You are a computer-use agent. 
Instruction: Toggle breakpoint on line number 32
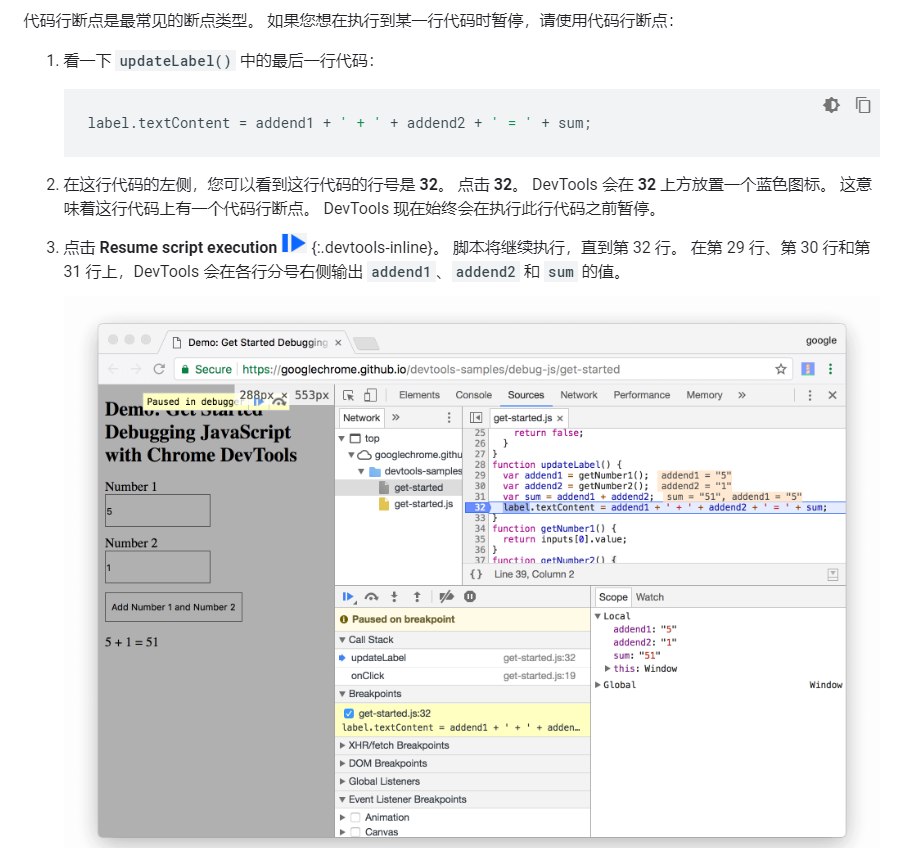click(x=479, y=507)
